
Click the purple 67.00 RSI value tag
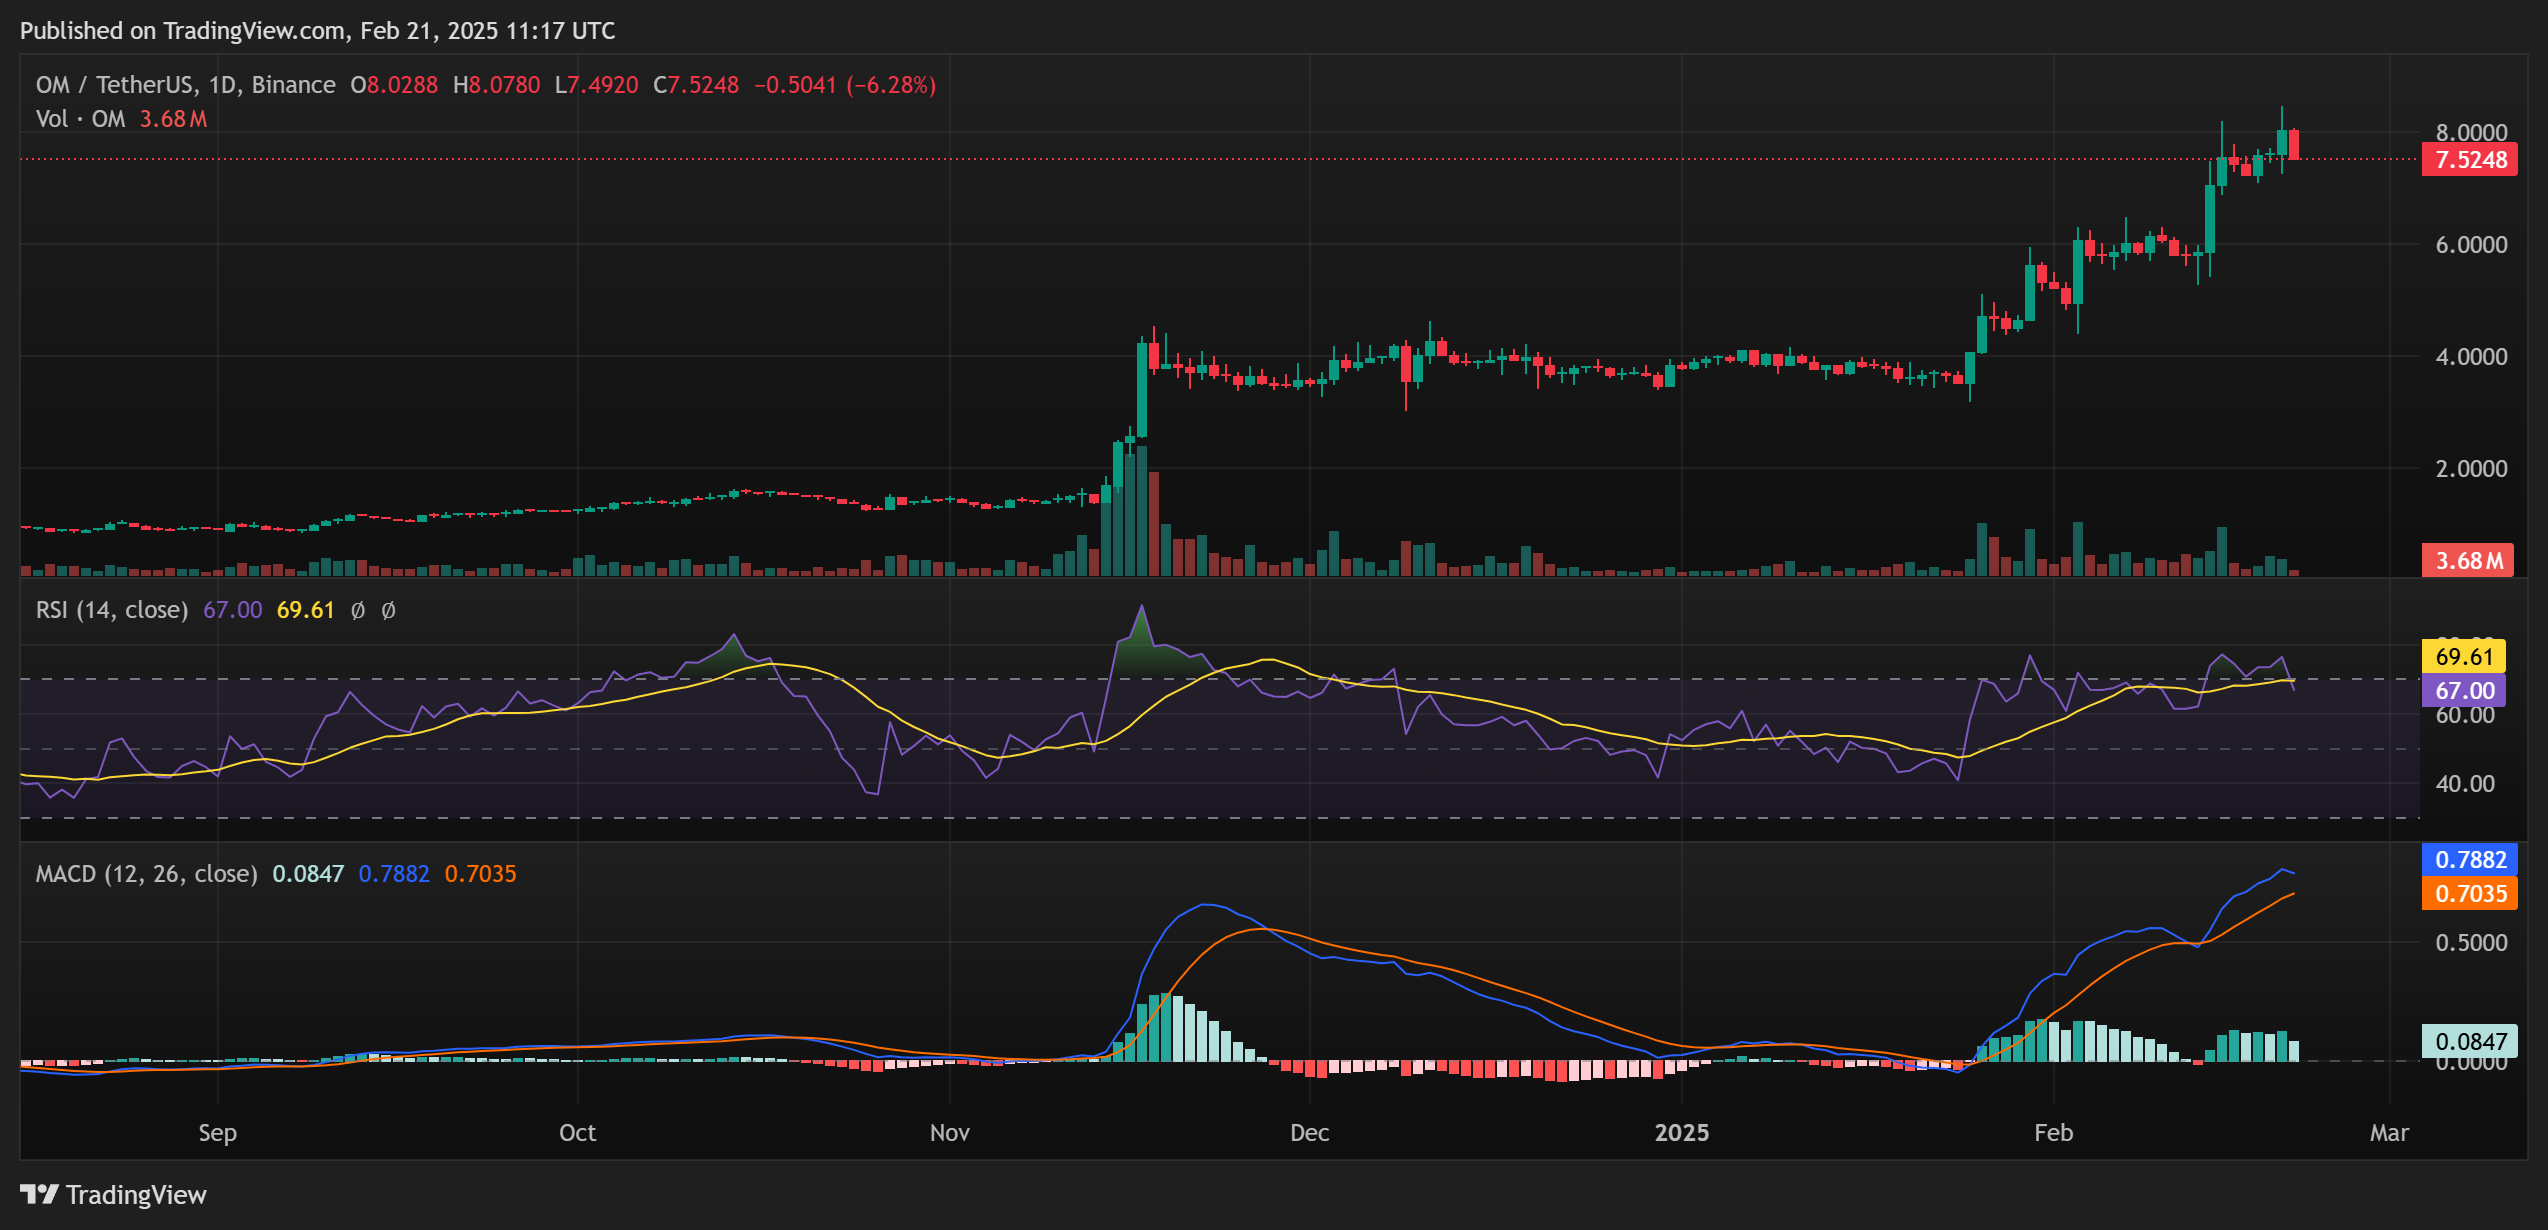(2463, 690)
